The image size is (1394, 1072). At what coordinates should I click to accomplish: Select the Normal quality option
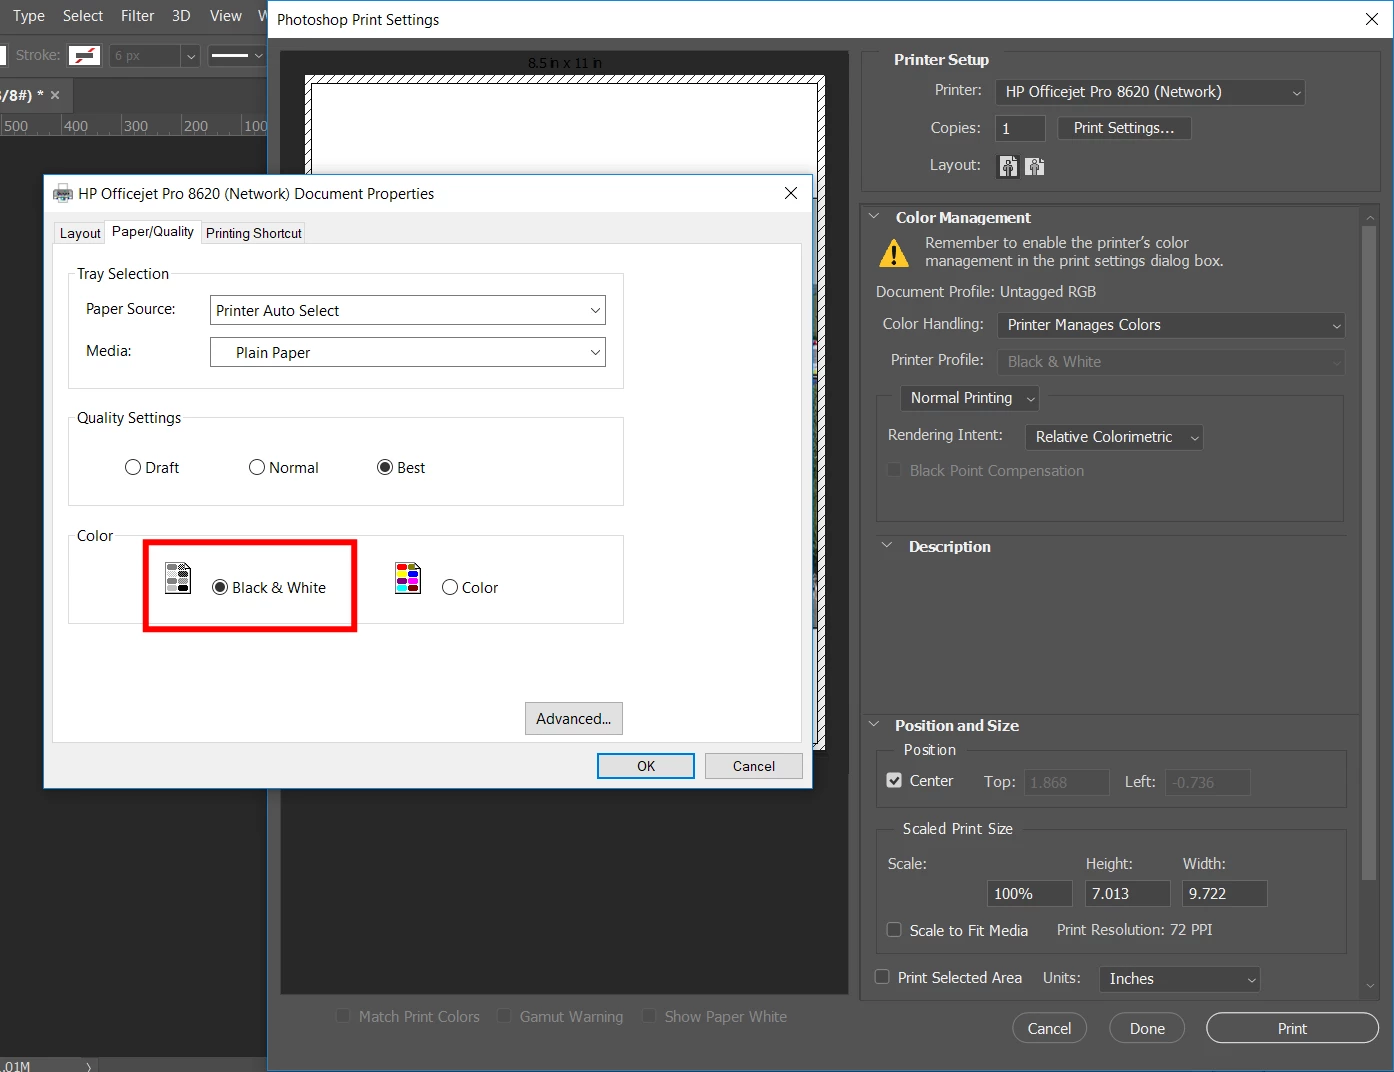click(257, 467)
